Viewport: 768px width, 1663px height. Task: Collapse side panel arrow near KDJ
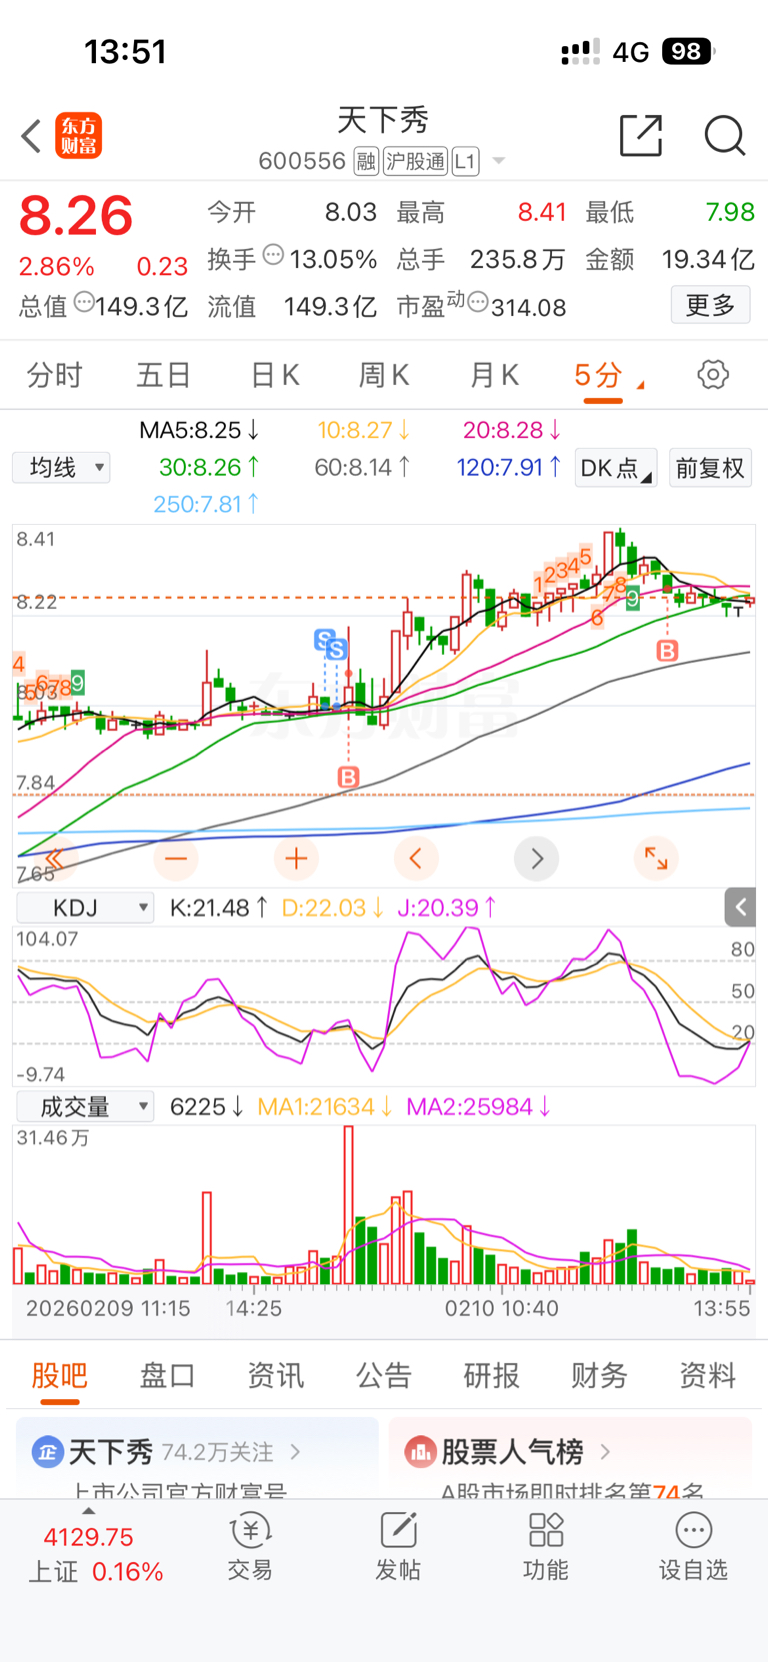740,907
